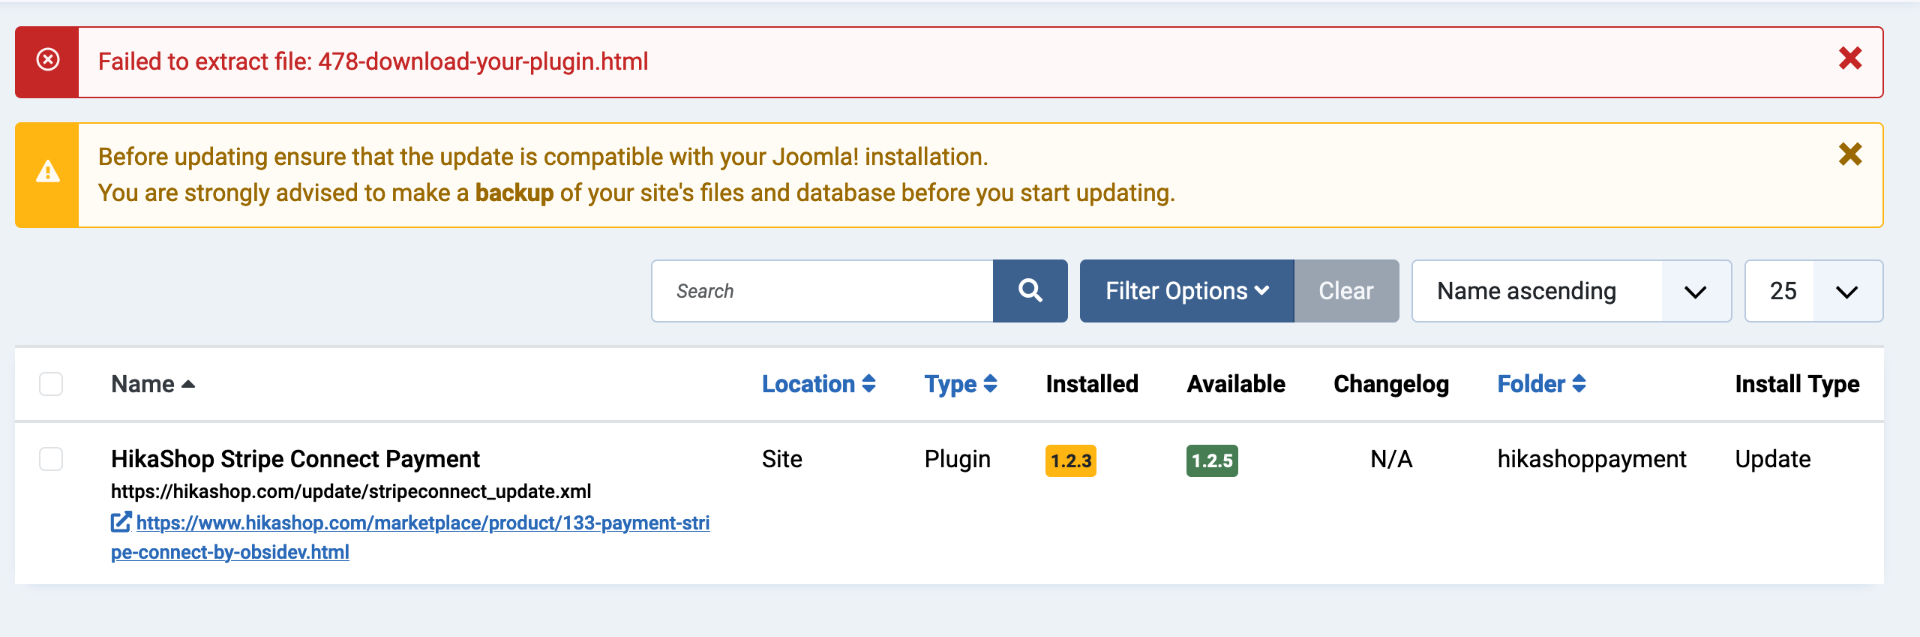
Task: Expand the Filter Options dropdown
Action: tap(1186, 291)
